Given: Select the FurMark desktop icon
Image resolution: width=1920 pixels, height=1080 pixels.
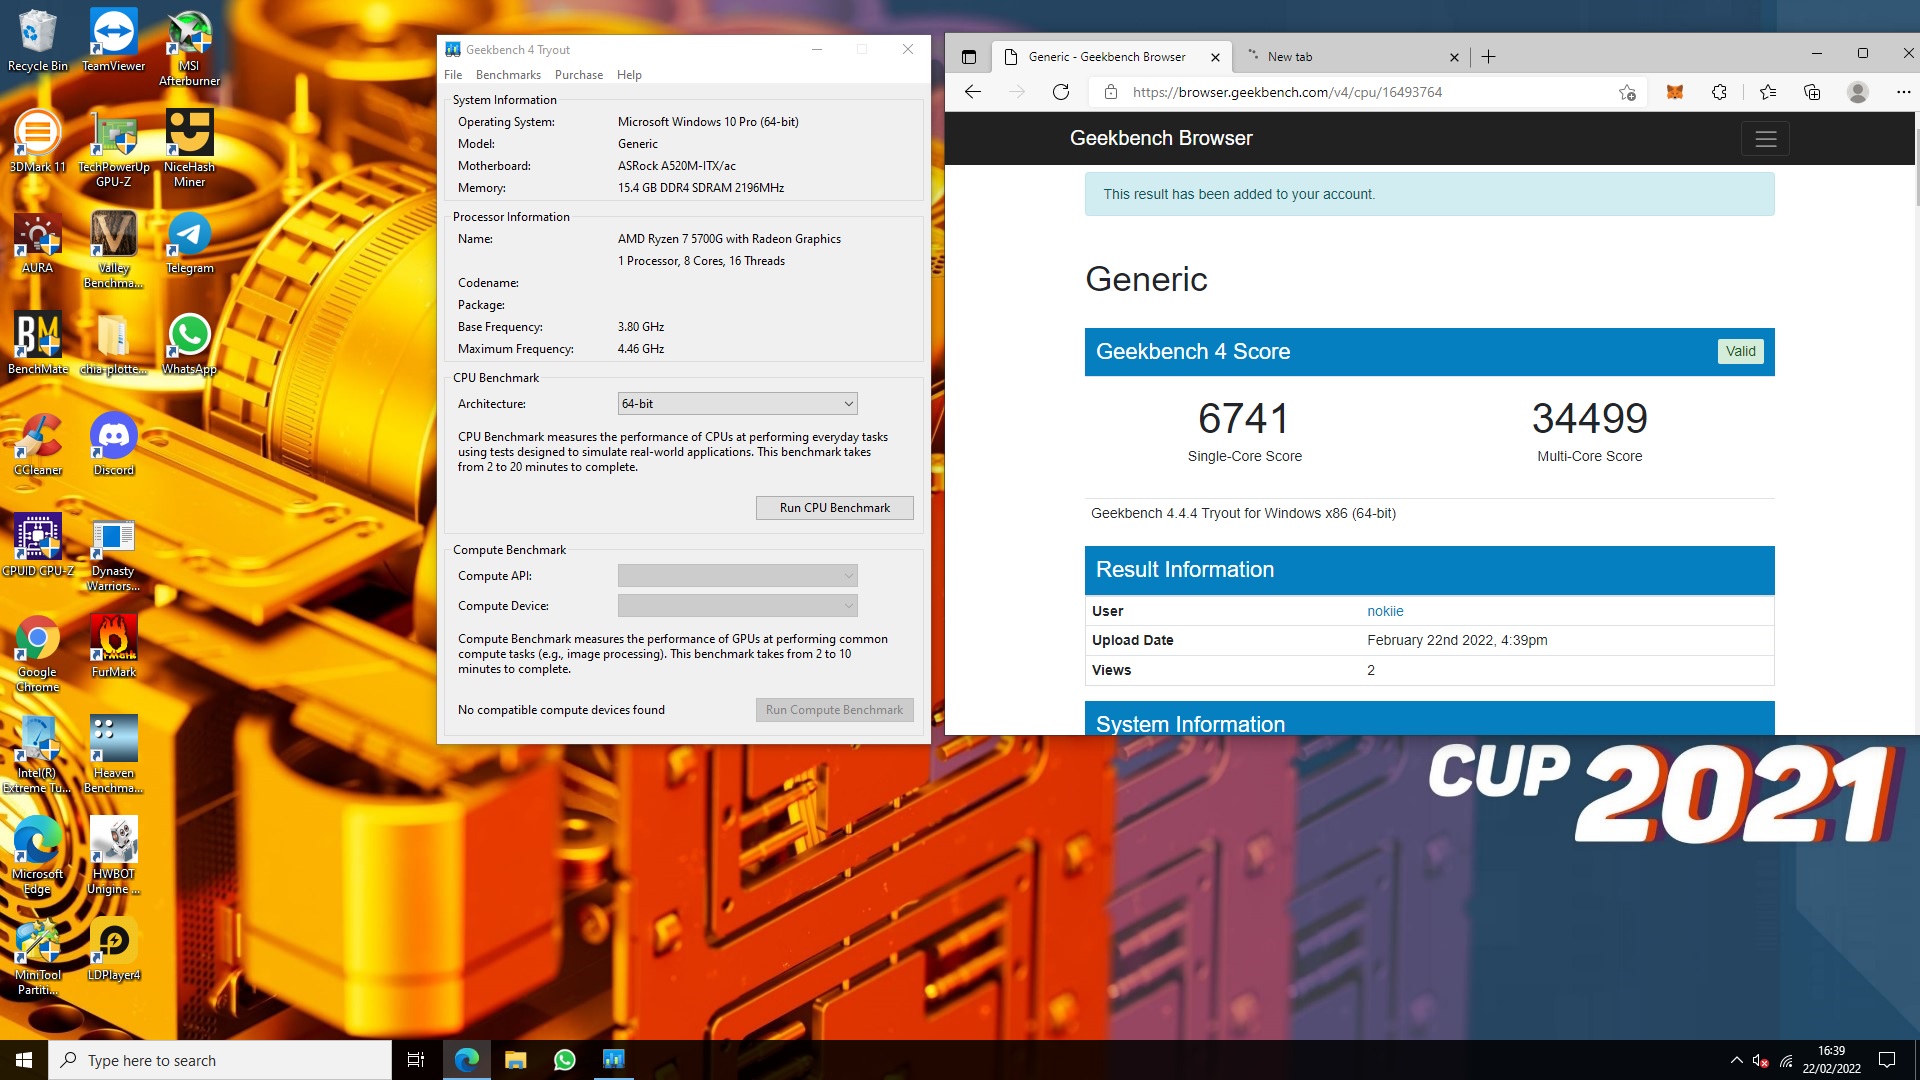Looking at the screenshot, I should click(x=113, y=646).
